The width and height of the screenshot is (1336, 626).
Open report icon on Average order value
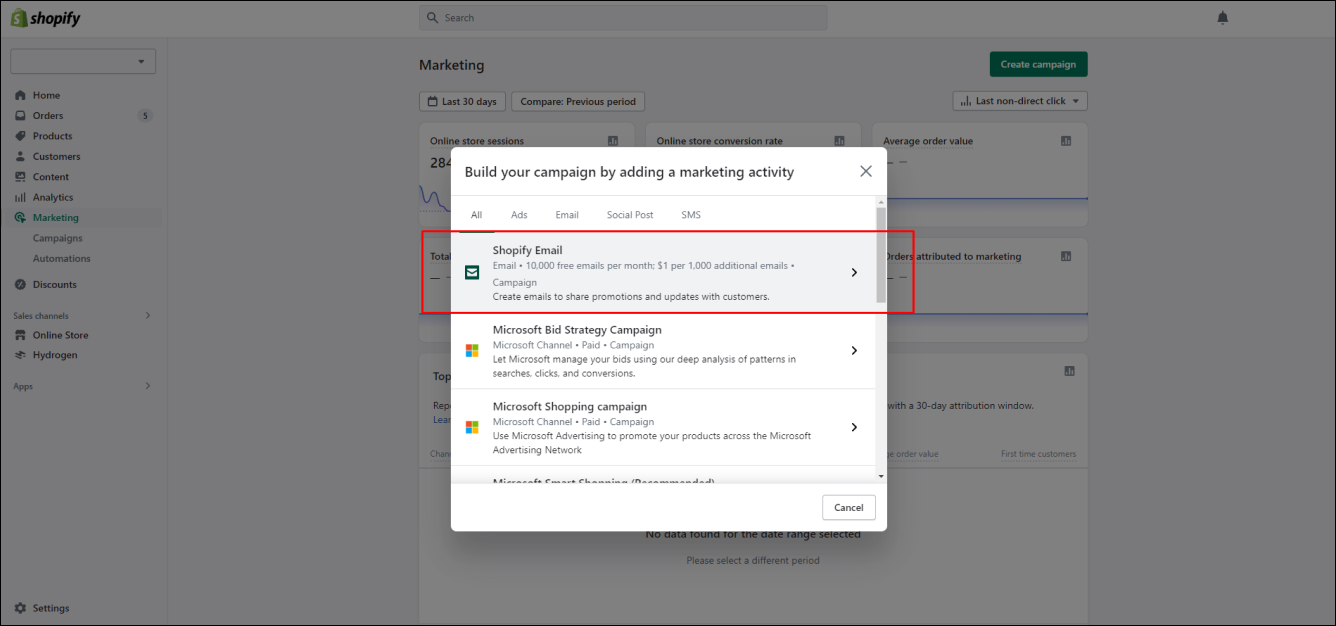coord(1066,141)
